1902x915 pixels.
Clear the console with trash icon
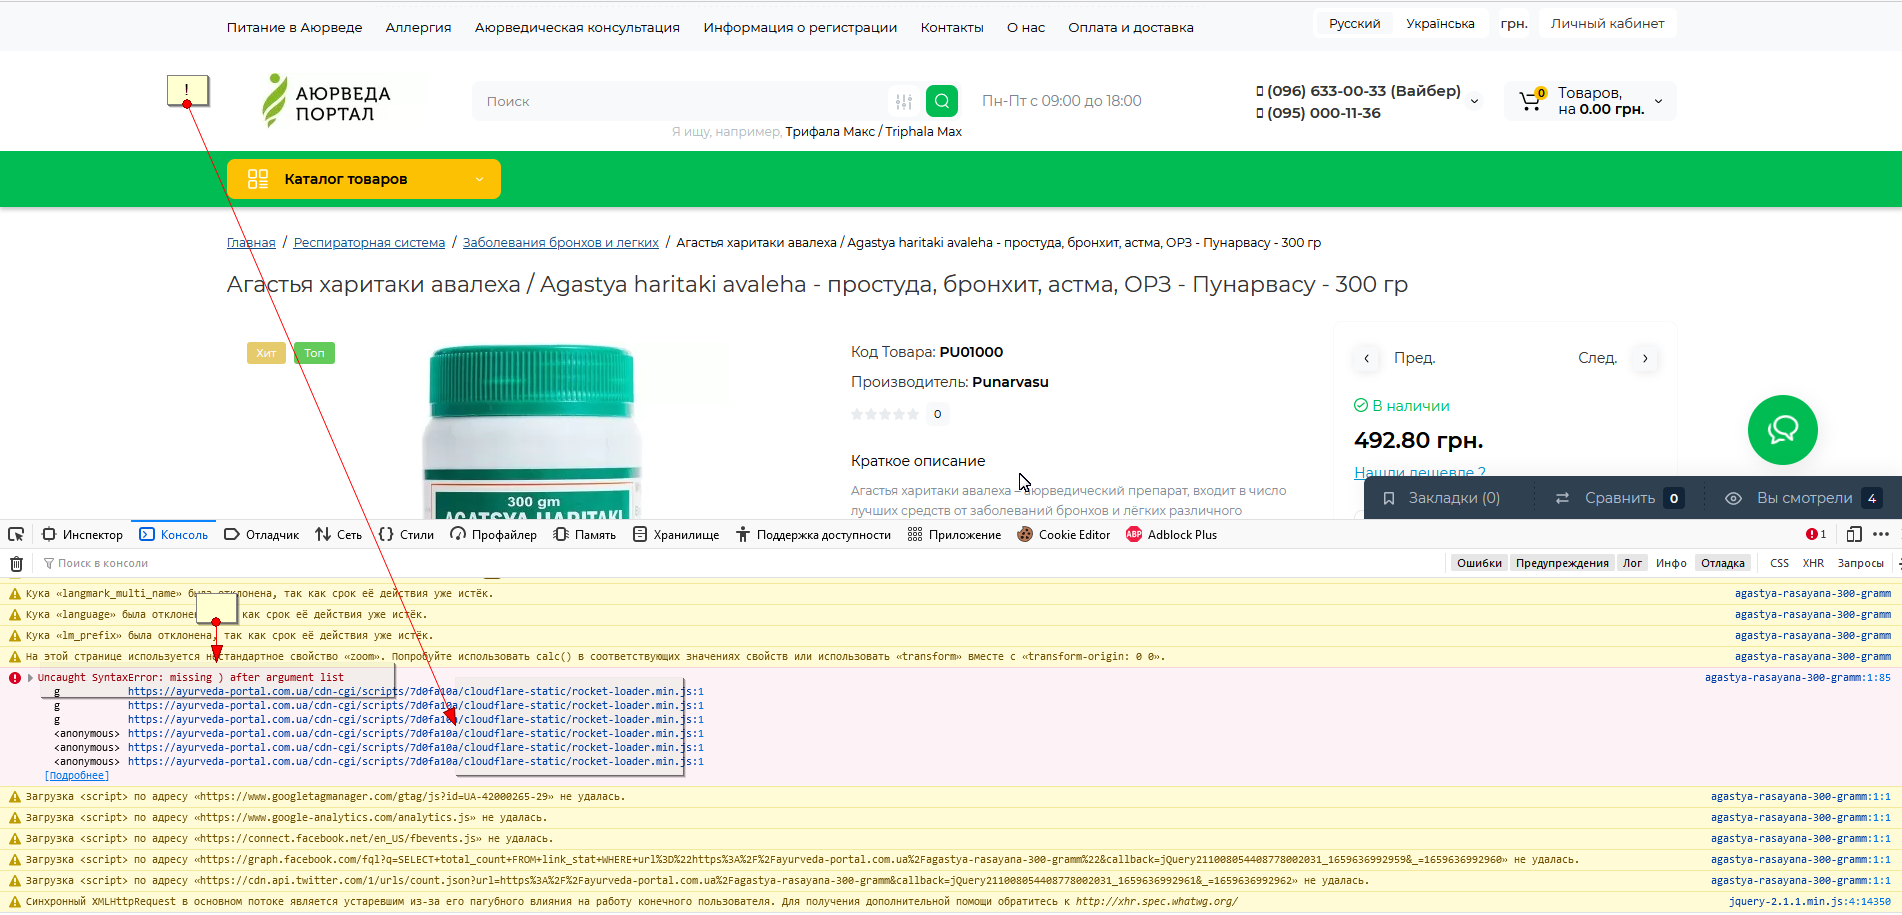click(16, 563)
